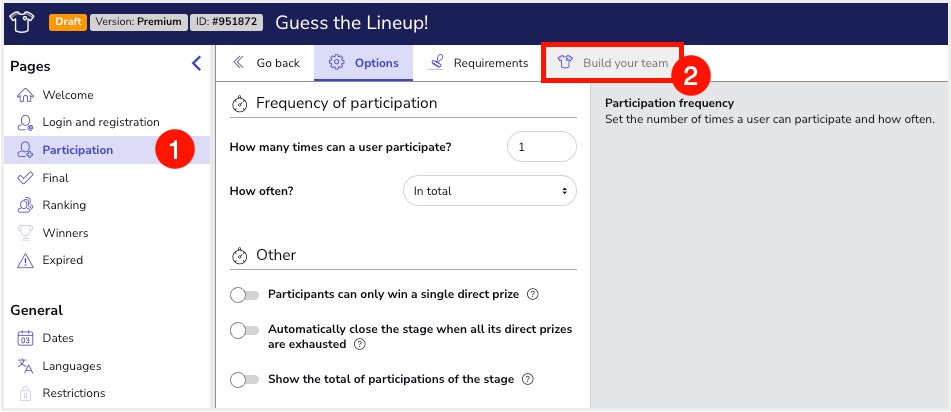Enable single direct prize toggle

[x=244, y=295]
